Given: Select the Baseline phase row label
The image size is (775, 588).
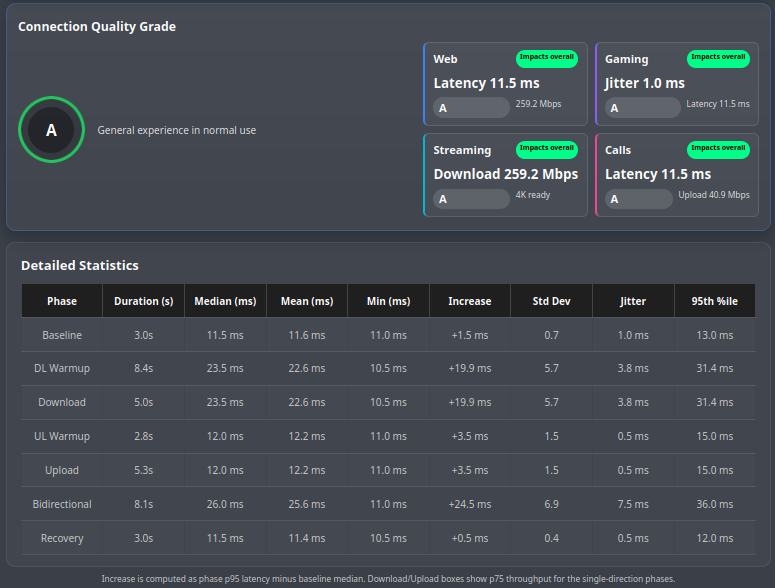Looking at the screenshot, I should click(x=62, y=335).
